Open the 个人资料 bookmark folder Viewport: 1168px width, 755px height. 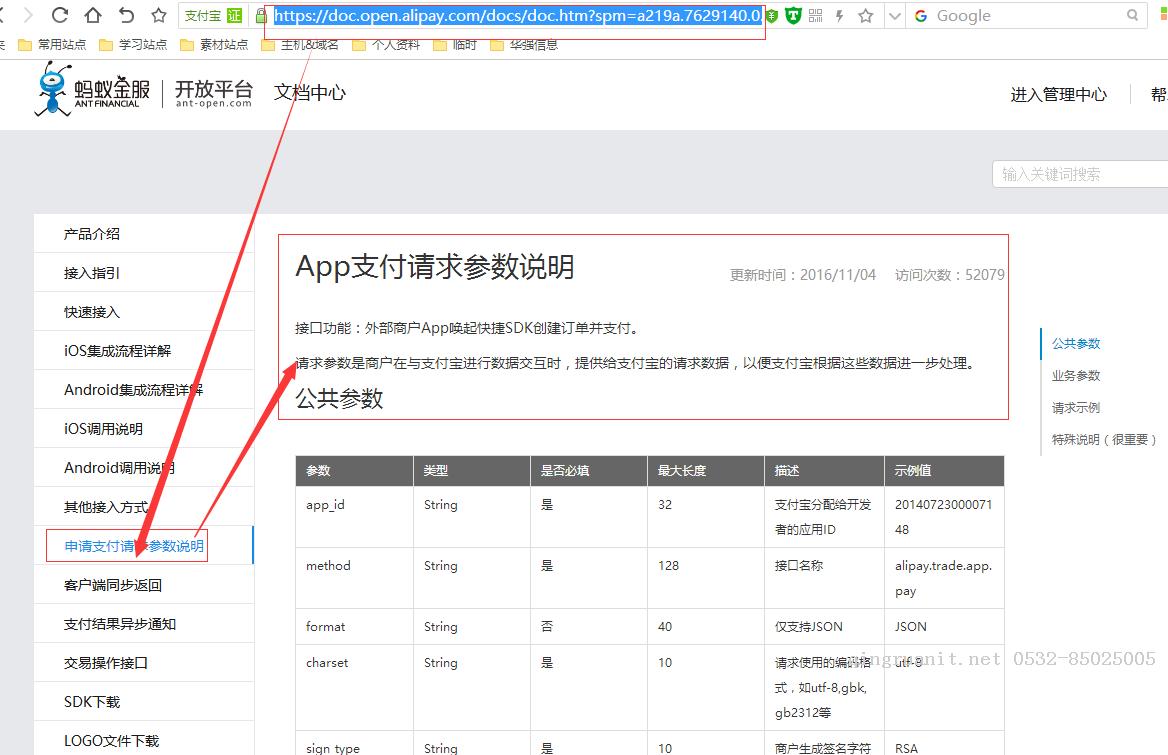386,45
